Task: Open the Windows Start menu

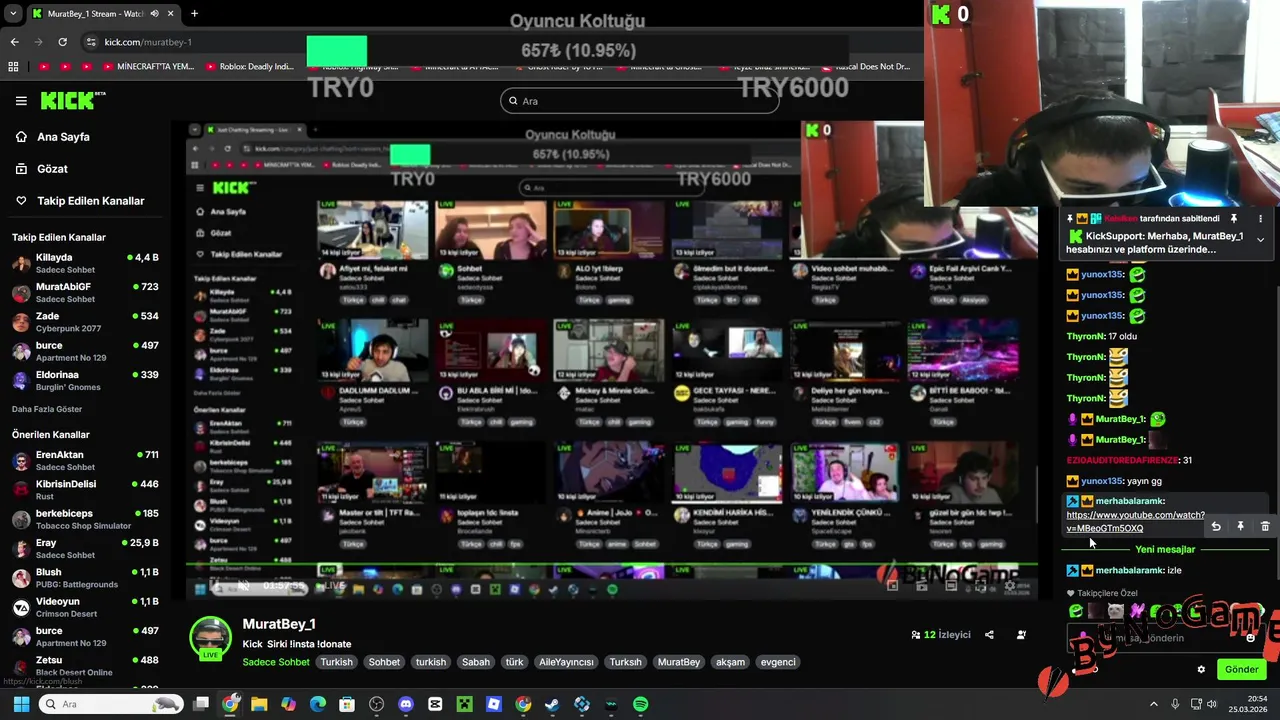Action: point(21,704)
